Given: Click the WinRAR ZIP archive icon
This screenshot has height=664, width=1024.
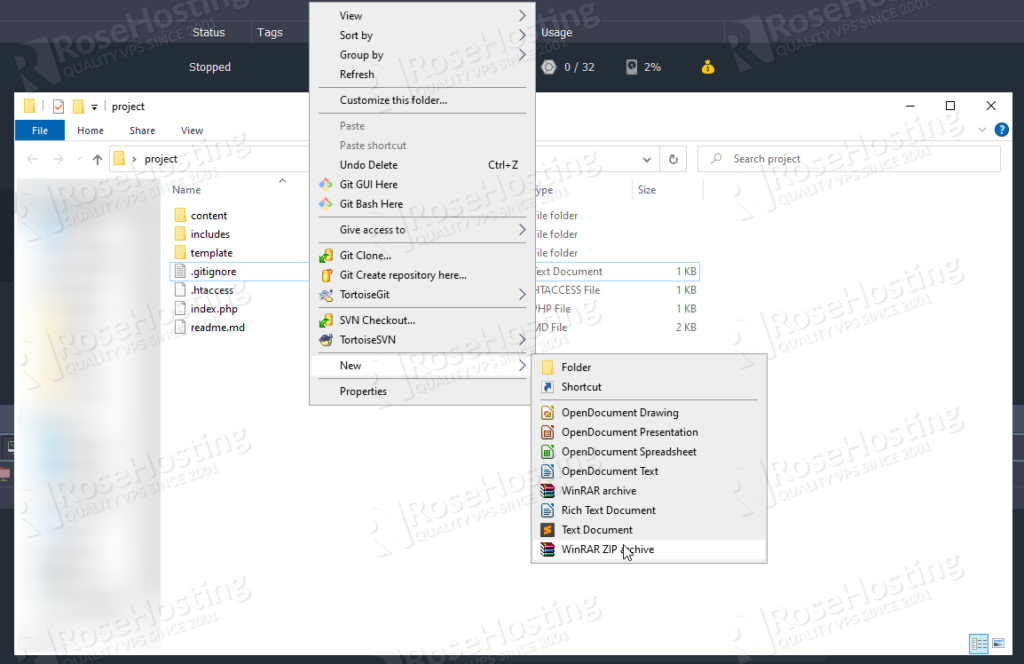Looking at the screenshot, I should pos(548,549).
